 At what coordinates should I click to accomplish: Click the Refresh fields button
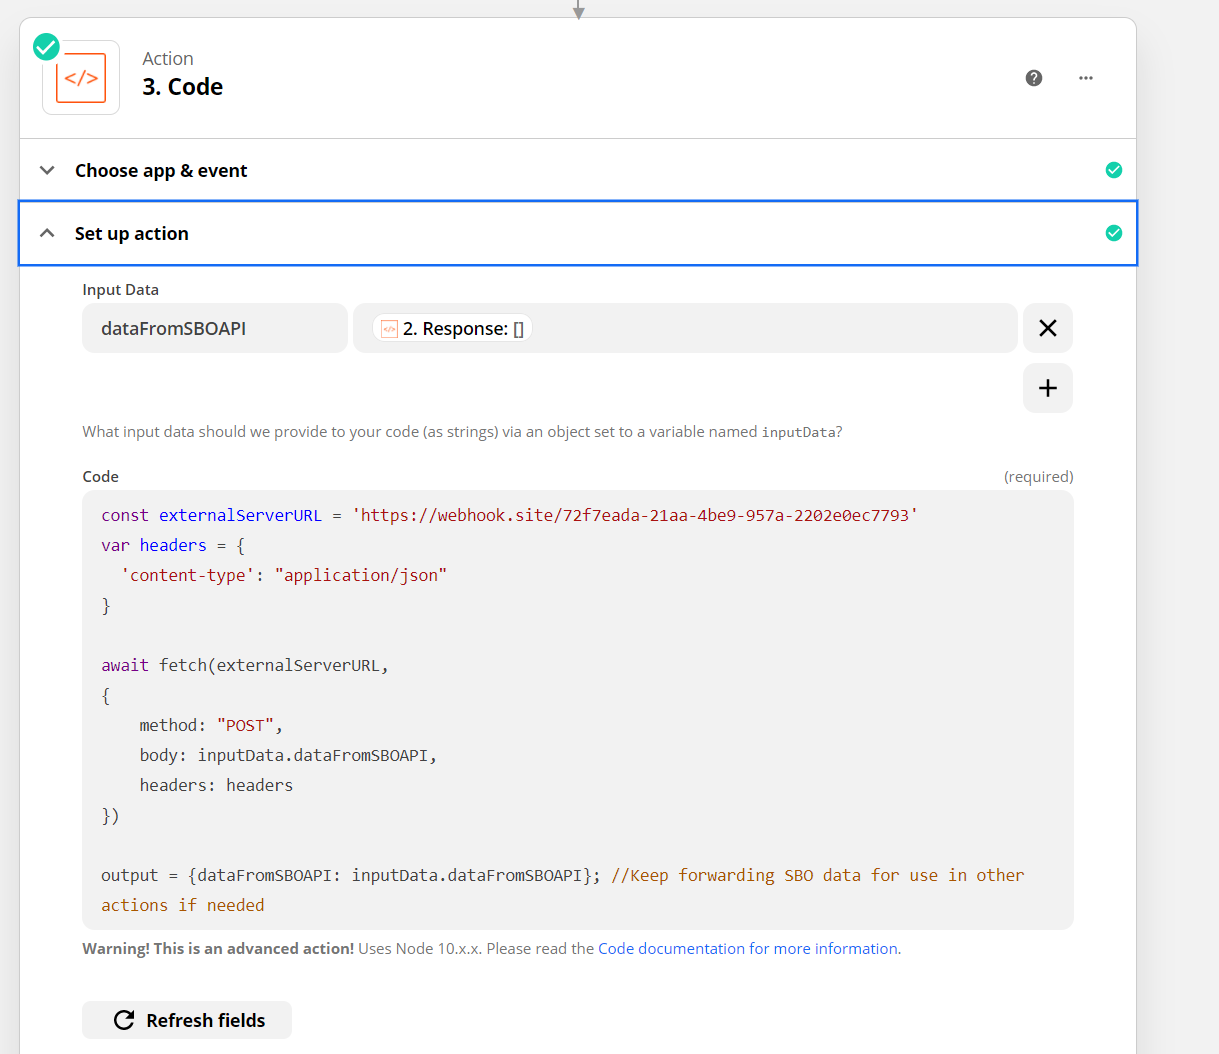pos(187,1020)
